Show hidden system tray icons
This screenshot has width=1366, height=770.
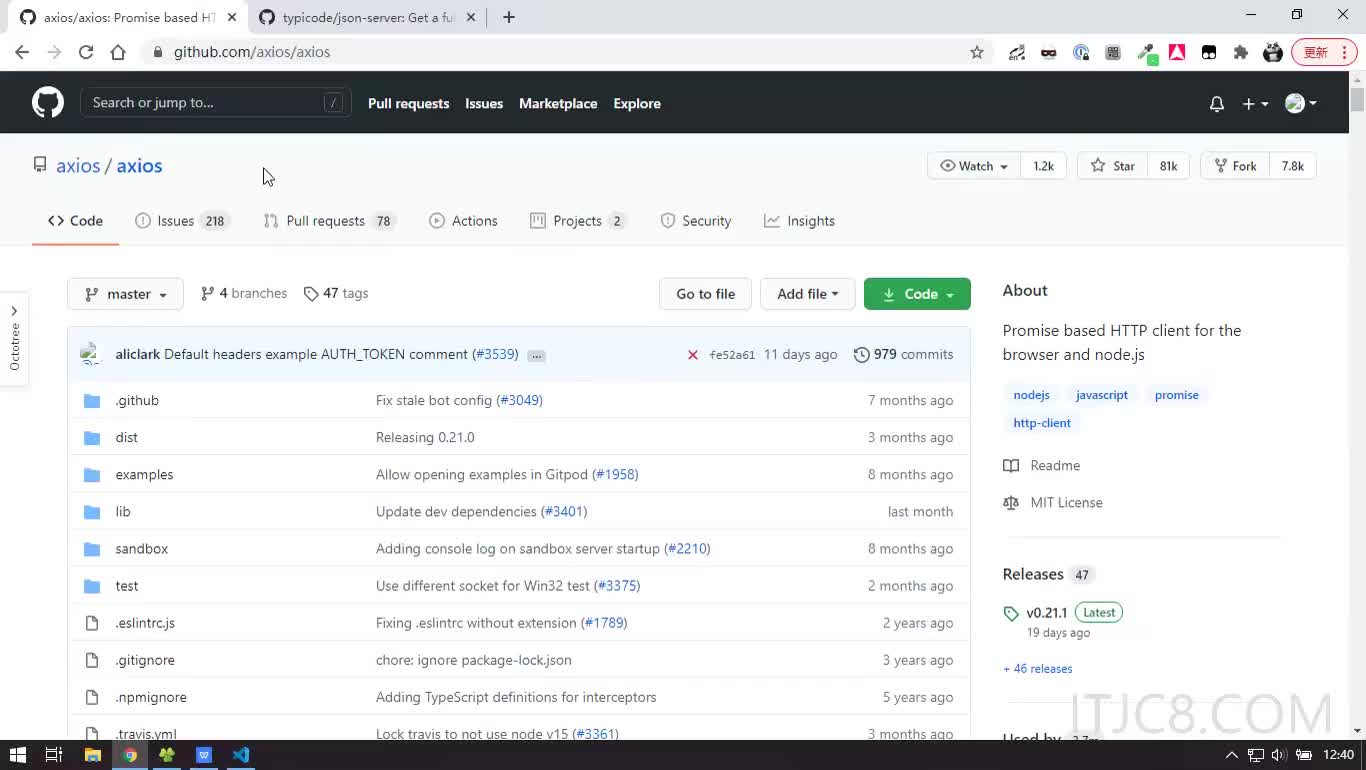click(1231, 755)
